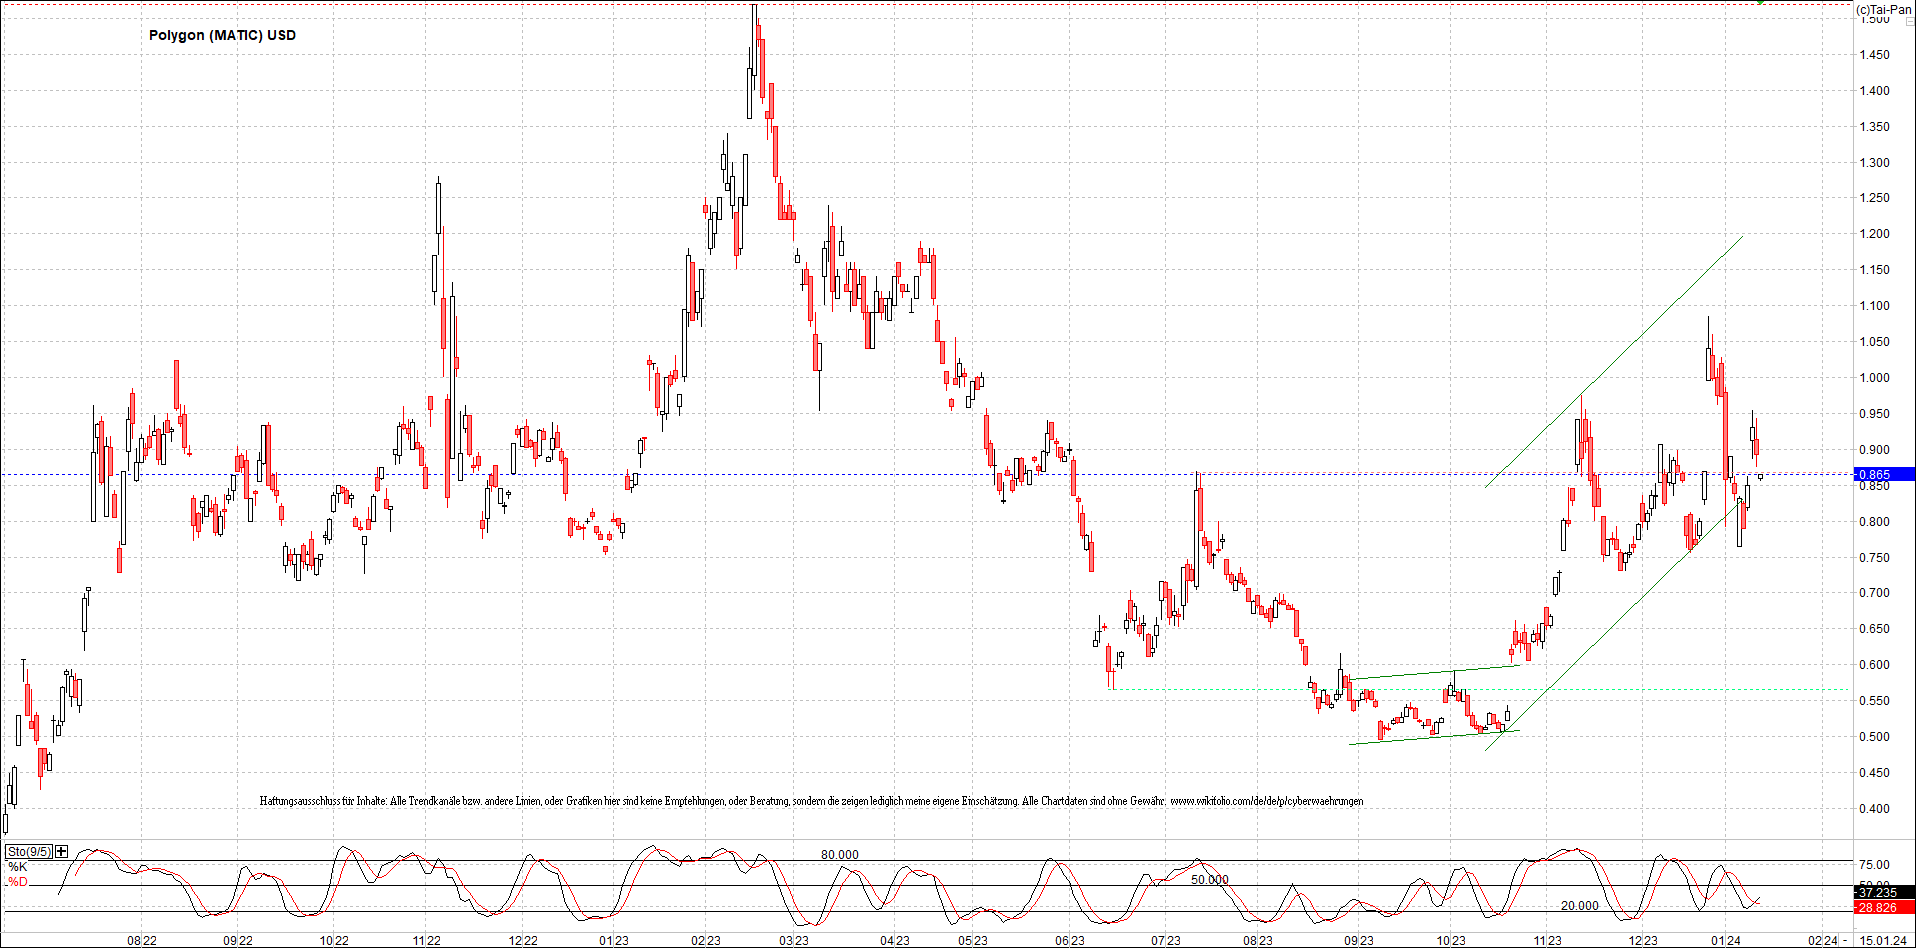Select the 80.000 stochastic level label
The height and width of the screenshot is (948, 1916).
(x=840, y=855)
